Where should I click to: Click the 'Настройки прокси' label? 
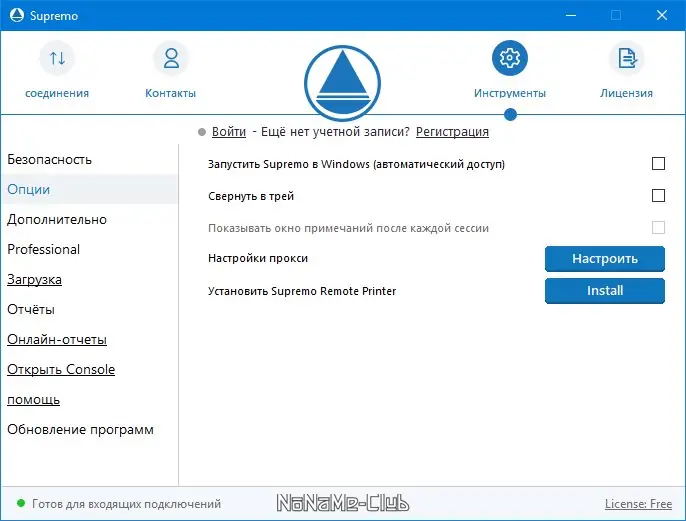(258, 259)
